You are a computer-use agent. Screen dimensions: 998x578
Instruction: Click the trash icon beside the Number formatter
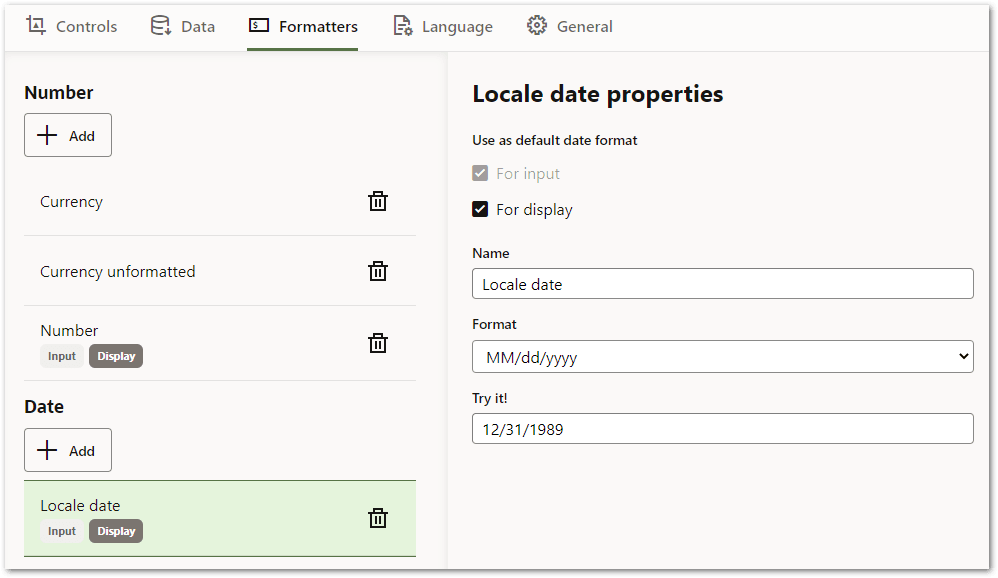(378, 343)
